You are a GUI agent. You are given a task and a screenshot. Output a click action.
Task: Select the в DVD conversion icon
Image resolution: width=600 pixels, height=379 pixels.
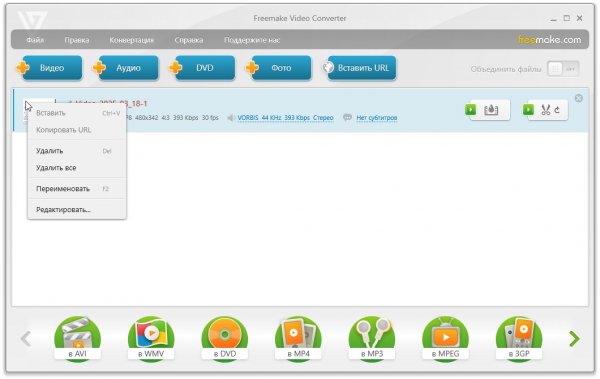225,338
